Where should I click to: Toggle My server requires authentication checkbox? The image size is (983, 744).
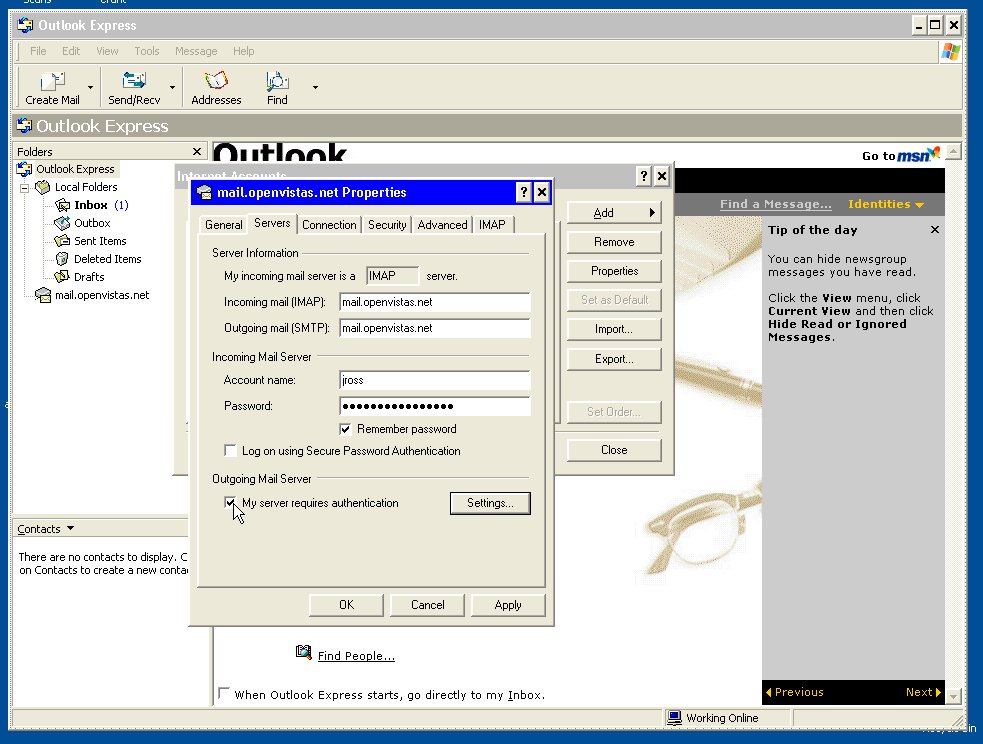(x=230, y=503)
